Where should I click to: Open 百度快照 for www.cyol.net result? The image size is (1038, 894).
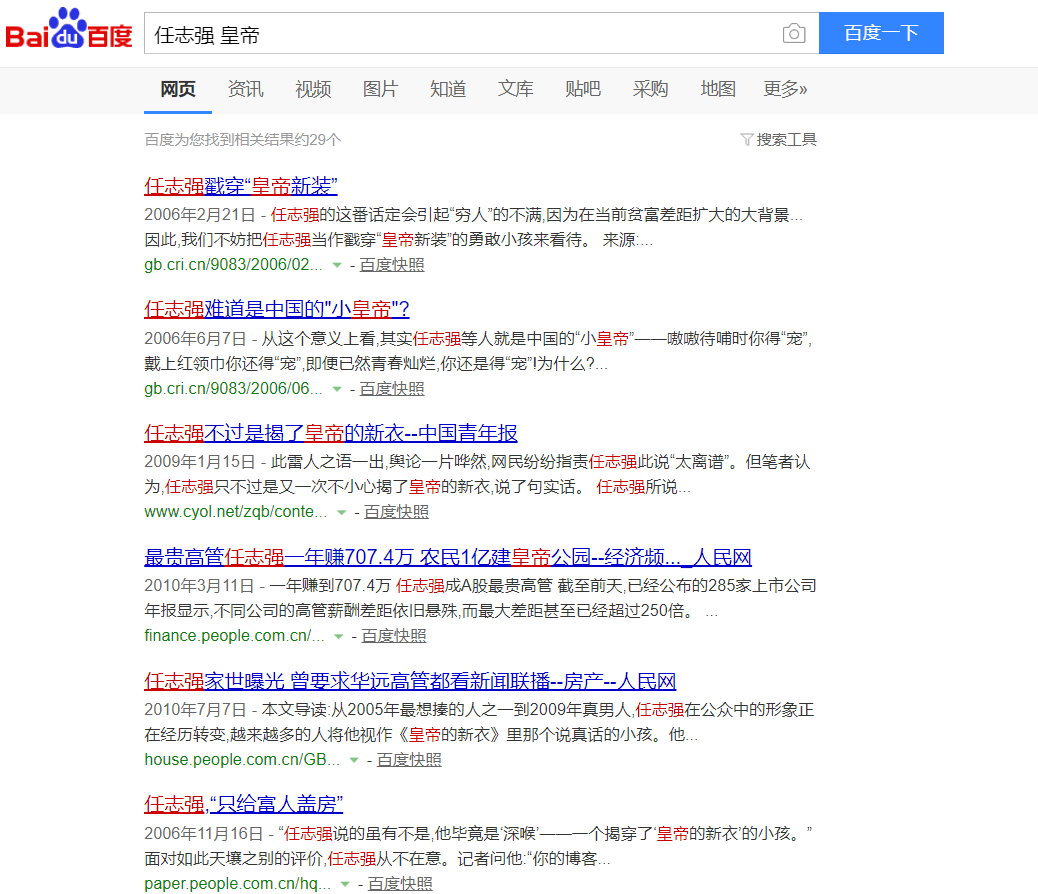[x=397, y=512]
